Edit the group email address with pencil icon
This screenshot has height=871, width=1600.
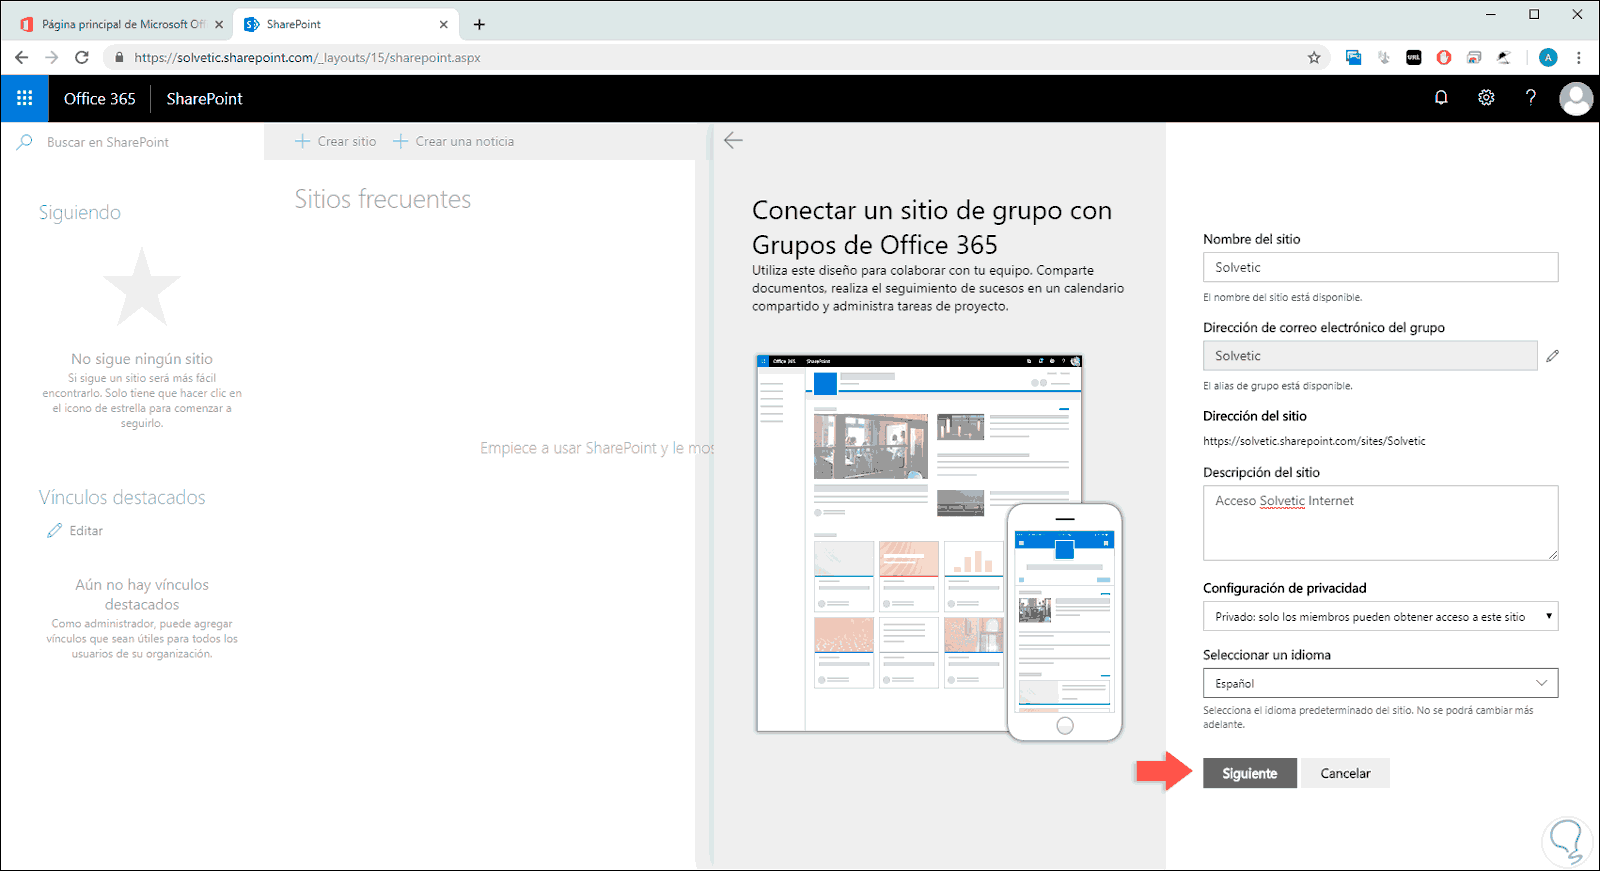[x=1552, y=356]
